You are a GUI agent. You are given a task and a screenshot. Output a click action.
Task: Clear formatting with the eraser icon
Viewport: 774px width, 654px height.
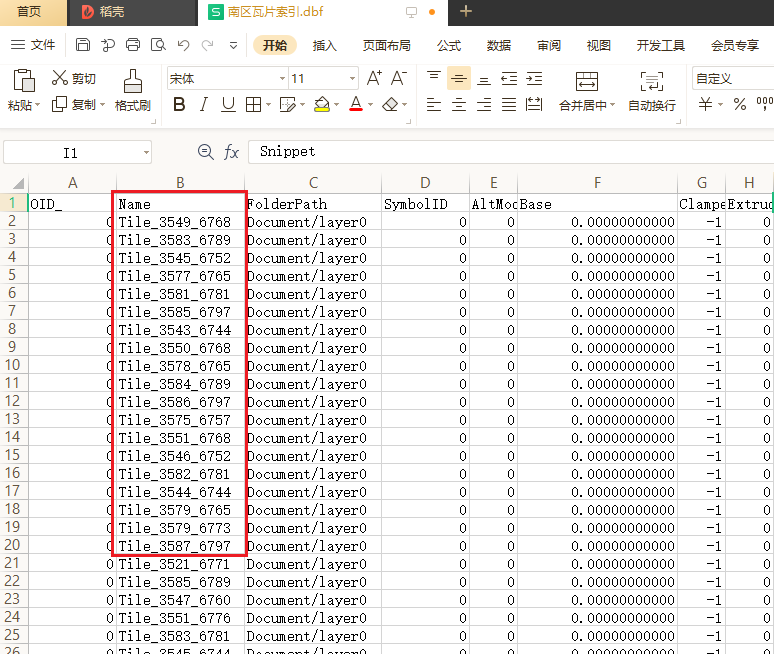390,105
